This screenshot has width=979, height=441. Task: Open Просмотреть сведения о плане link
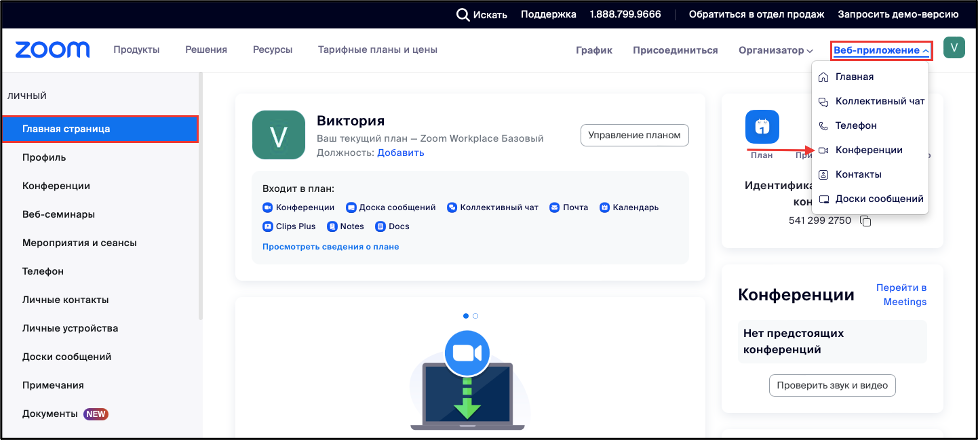pos(330,247)
